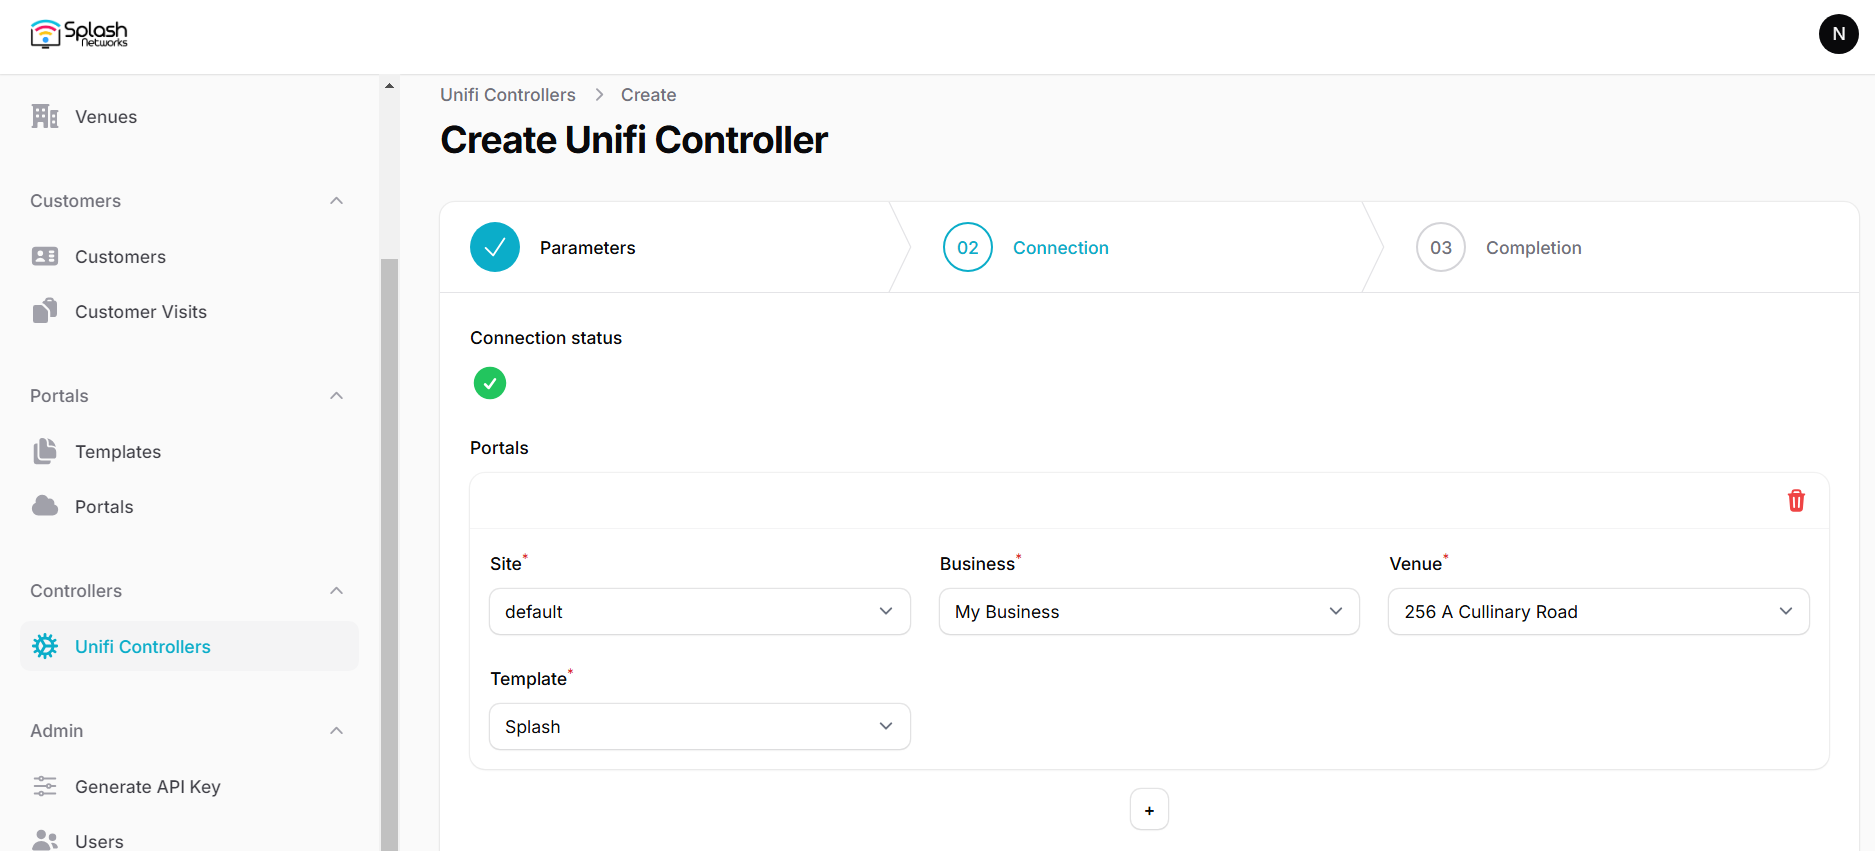Collapse the Admin sidebar section
Viewport: 1875px width, 851px height.
[337, 731]
